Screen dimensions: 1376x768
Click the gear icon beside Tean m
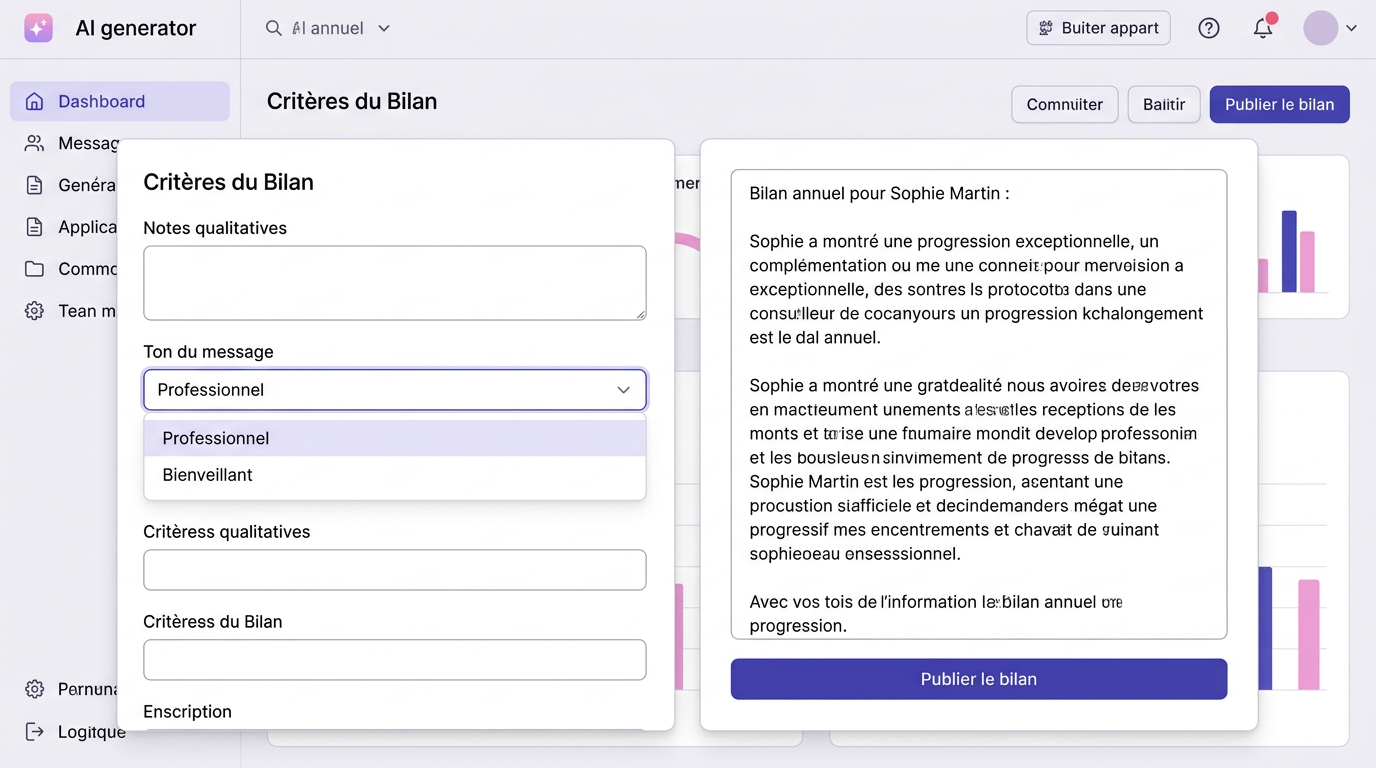[35, 311]
